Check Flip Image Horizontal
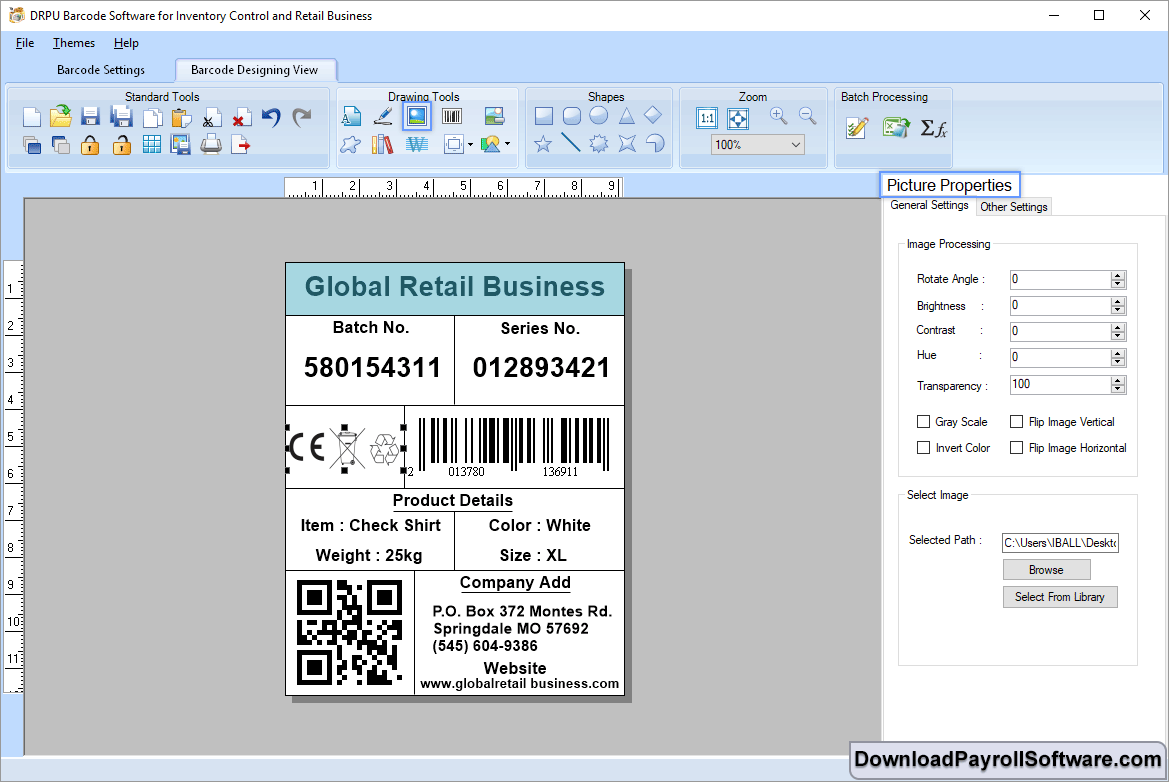This screenshot has width=1169, height=782. coord(1016,448)
